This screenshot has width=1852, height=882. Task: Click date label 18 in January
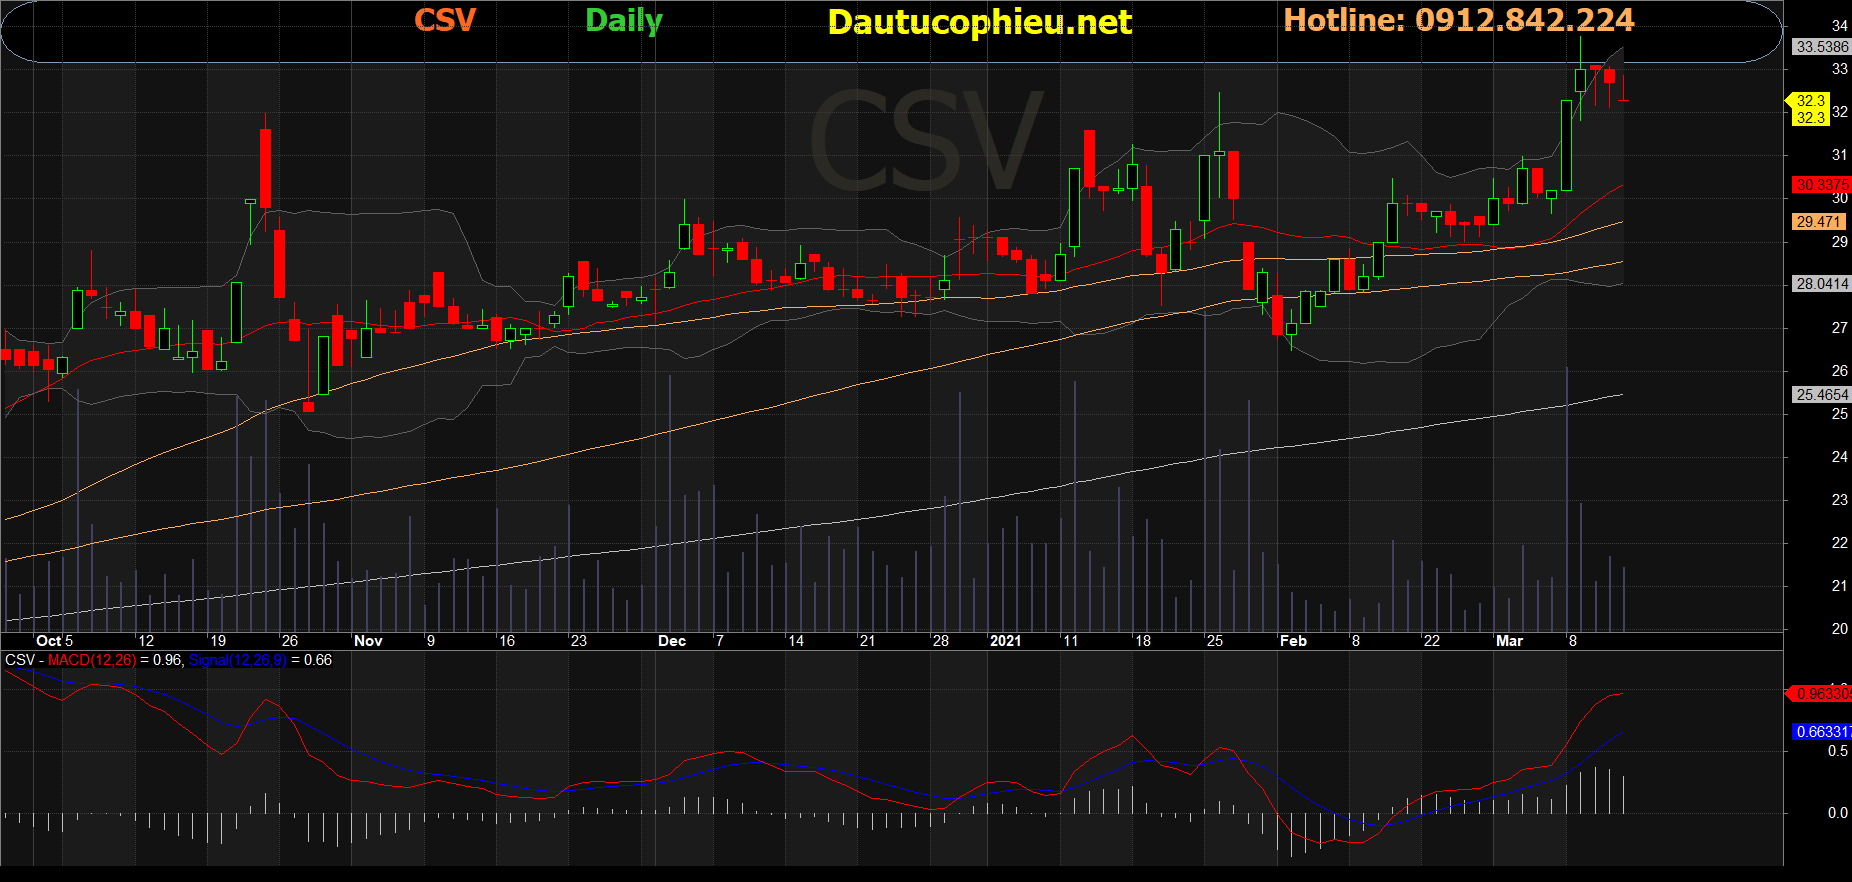point(1143,641)
